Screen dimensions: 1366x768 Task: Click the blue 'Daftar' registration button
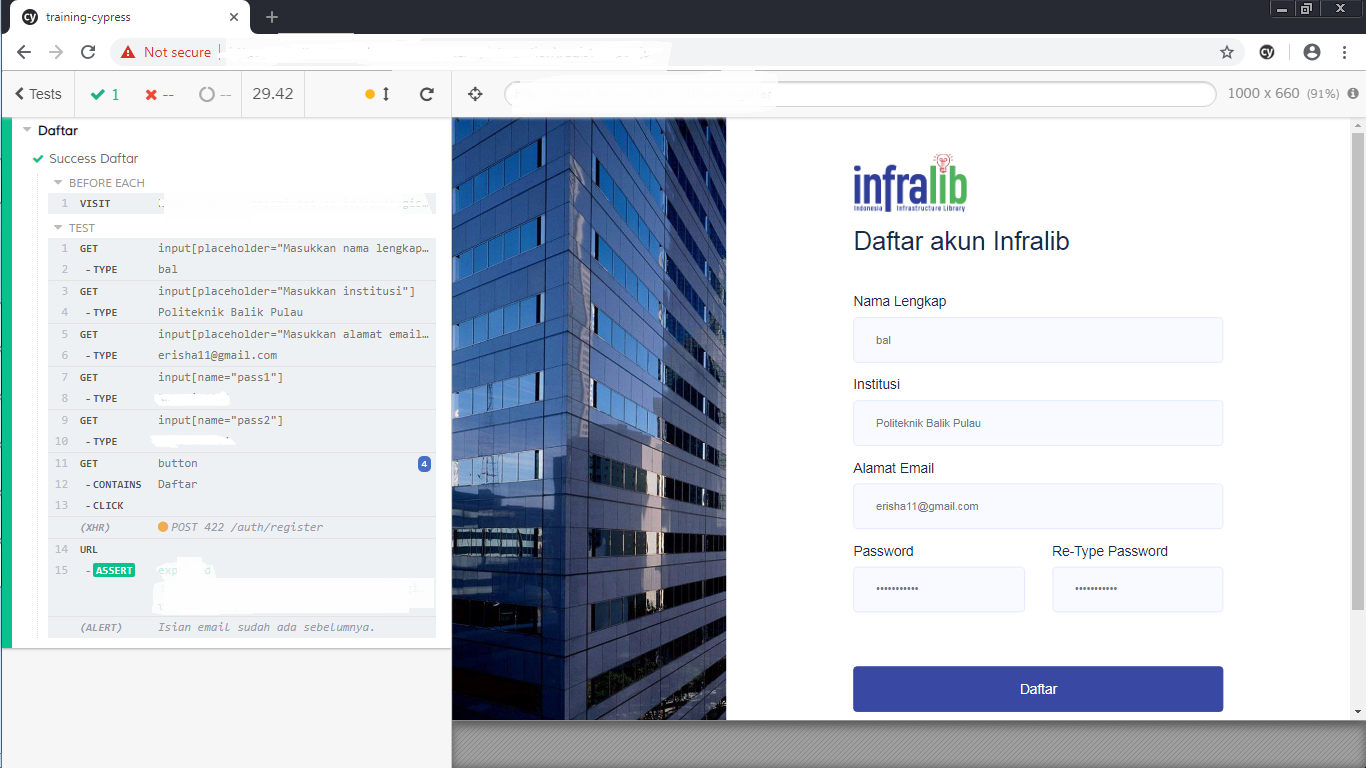[x=1037, y=689]
